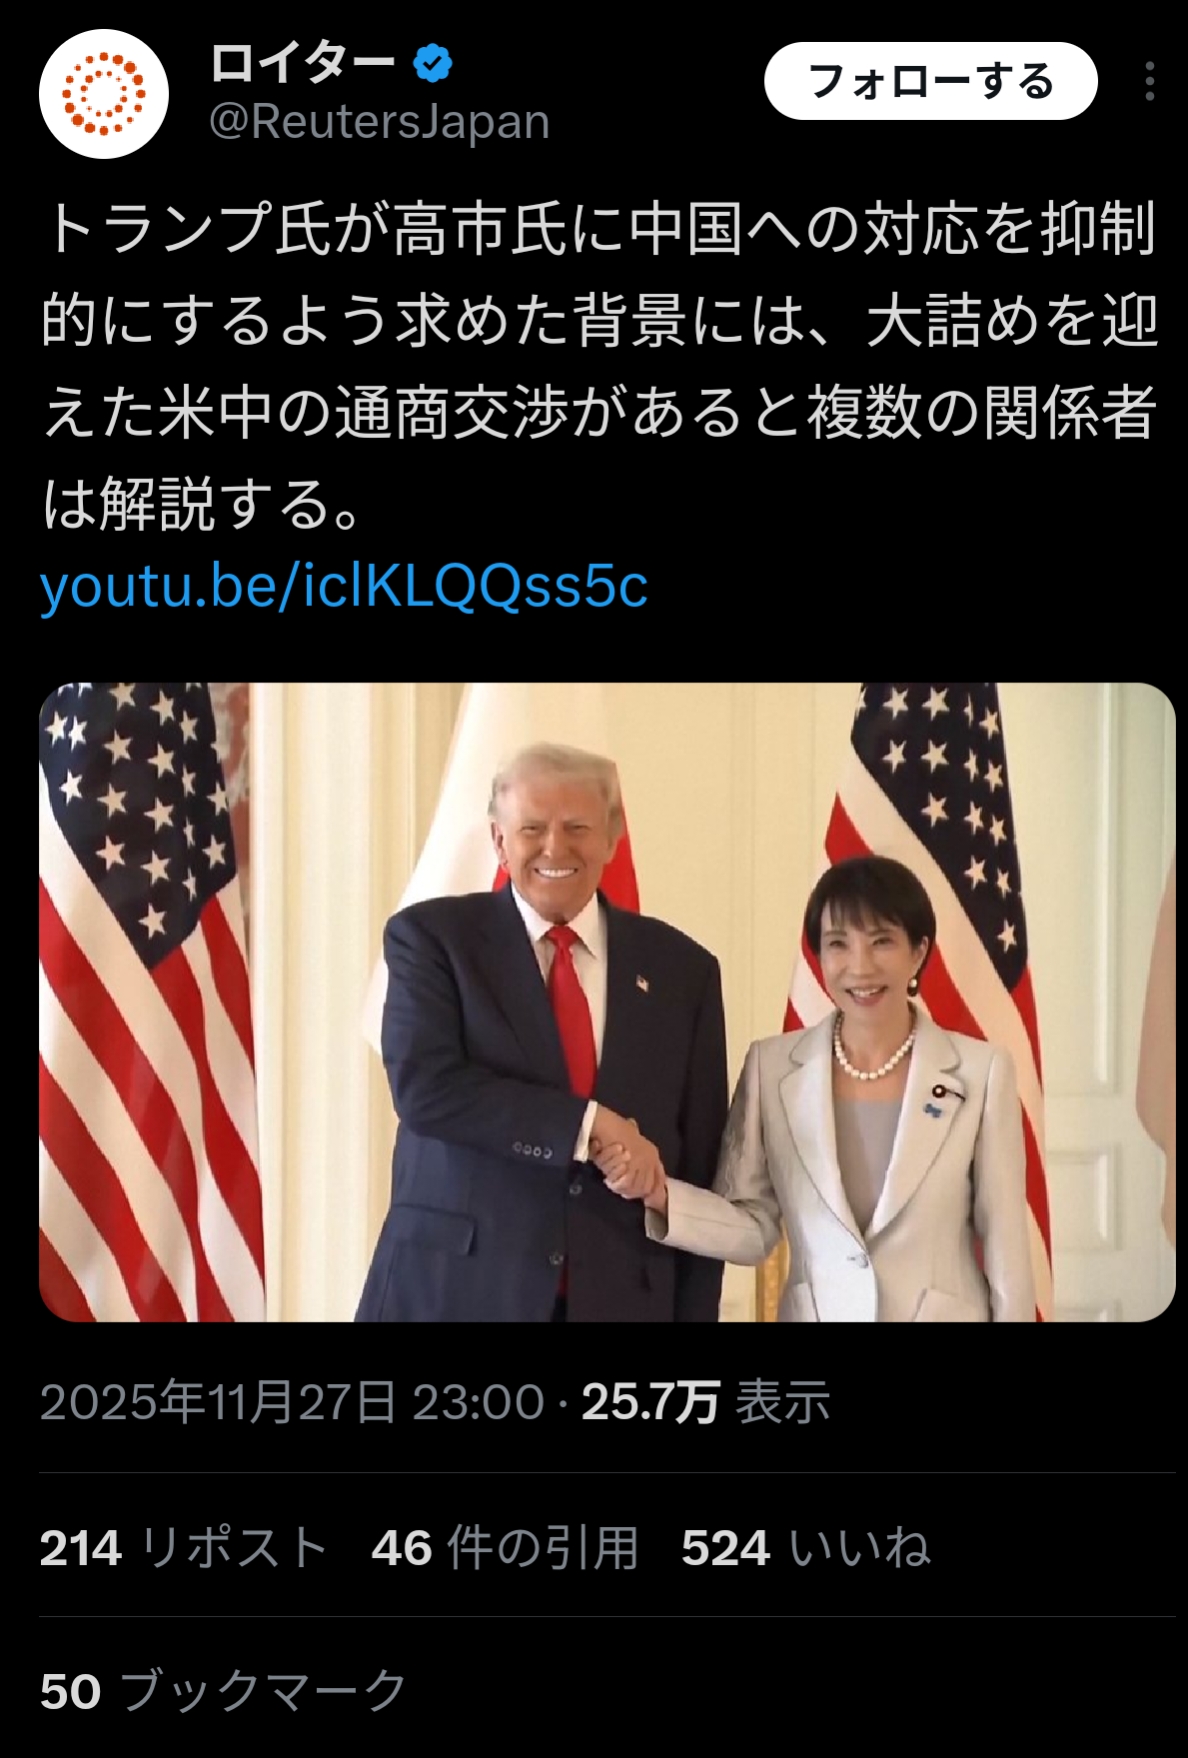The width and height of the screenshot is (1188, 1758).
Task: Select the Japanese tweet body text
Action: pos(599,365)
